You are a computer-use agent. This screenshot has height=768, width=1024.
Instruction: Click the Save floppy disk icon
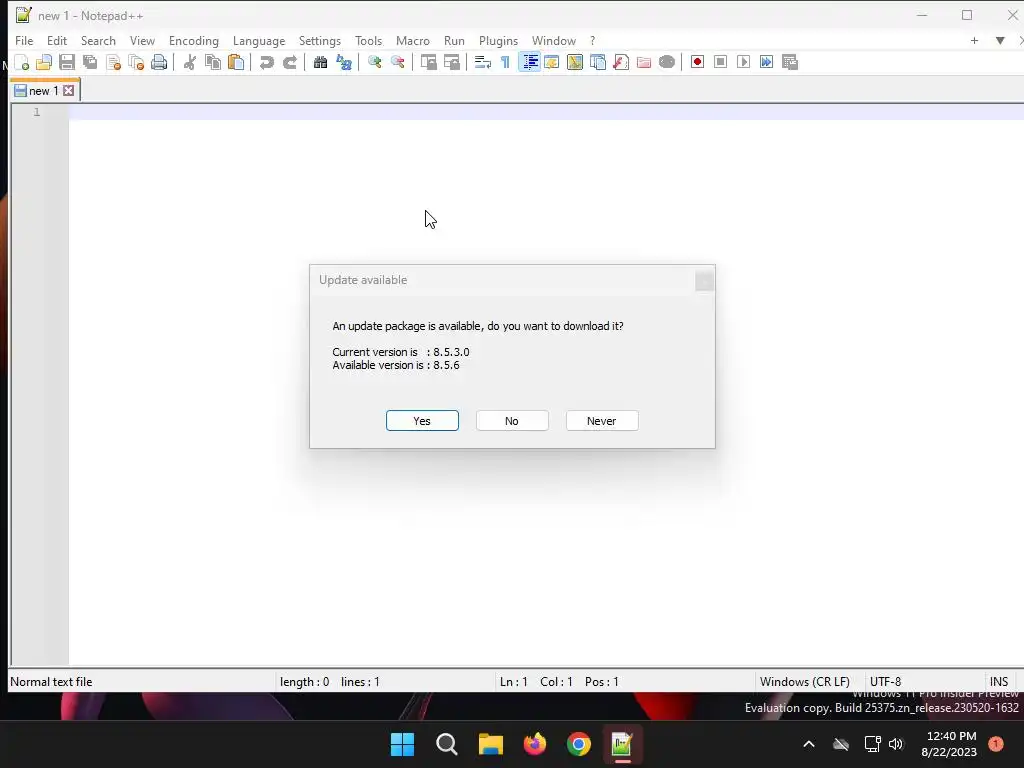[67, 62]
